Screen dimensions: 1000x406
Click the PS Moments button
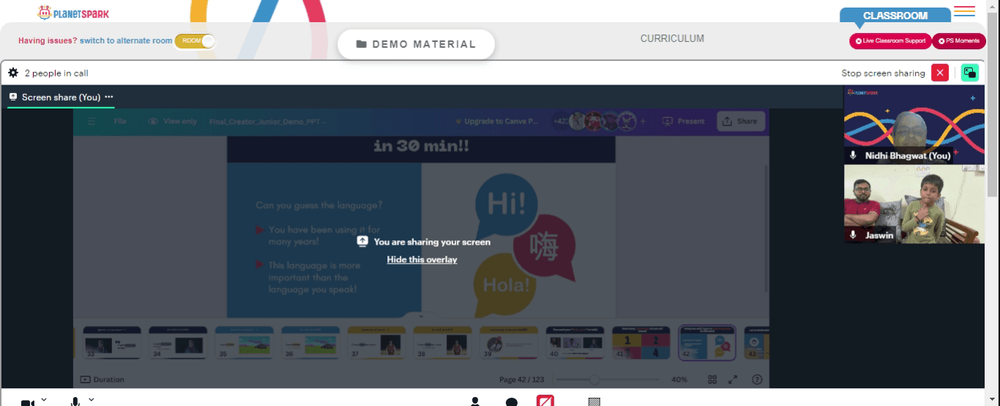(959, 41)
